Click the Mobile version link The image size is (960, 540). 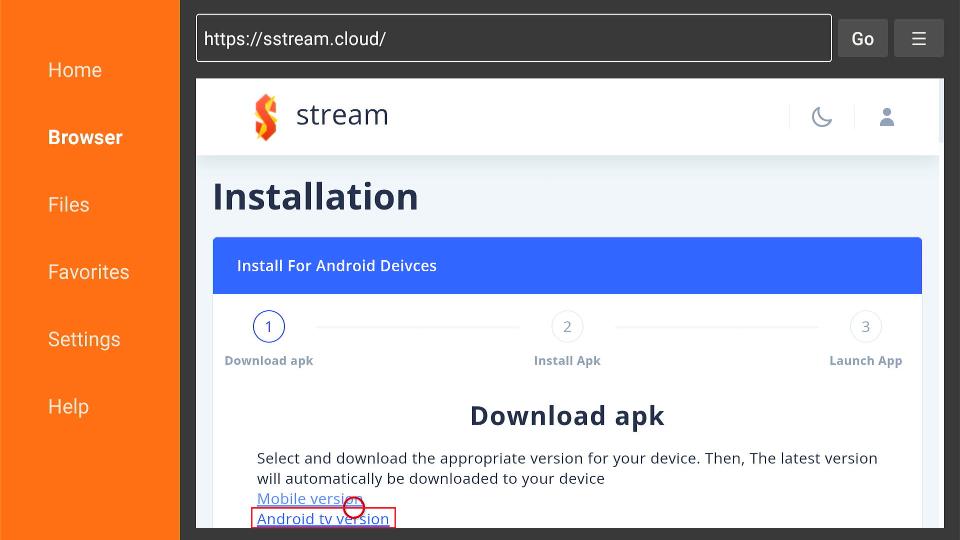310,498
